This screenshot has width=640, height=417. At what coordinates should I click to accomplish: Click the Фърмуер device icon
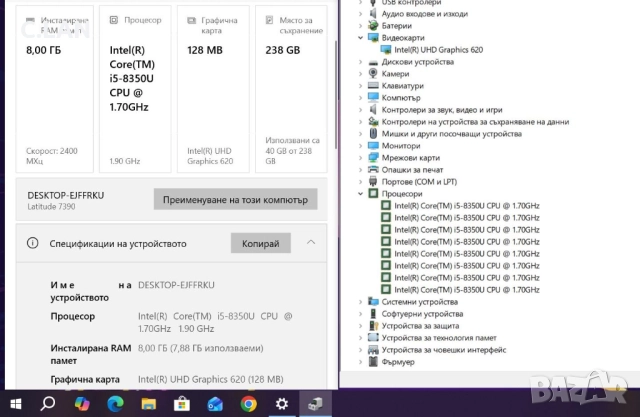(373, 362)
